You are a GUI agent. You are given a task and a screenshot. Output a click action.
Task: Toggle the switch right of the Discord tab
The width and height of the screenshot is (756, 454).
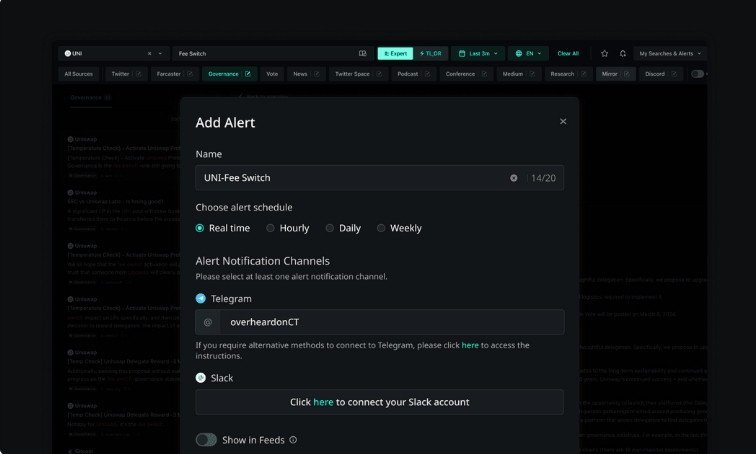click(x=697, y=74)
